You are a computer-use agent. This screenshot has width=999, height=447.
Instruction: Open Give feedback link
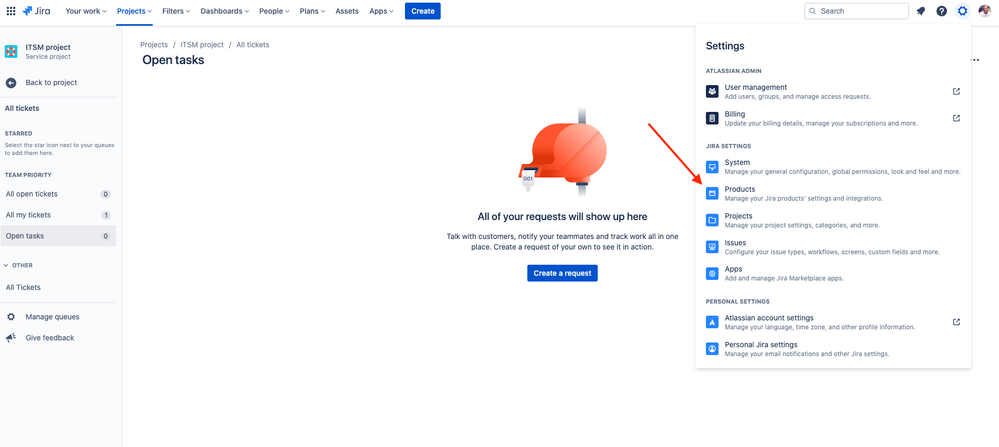click(x=50, y=337)
